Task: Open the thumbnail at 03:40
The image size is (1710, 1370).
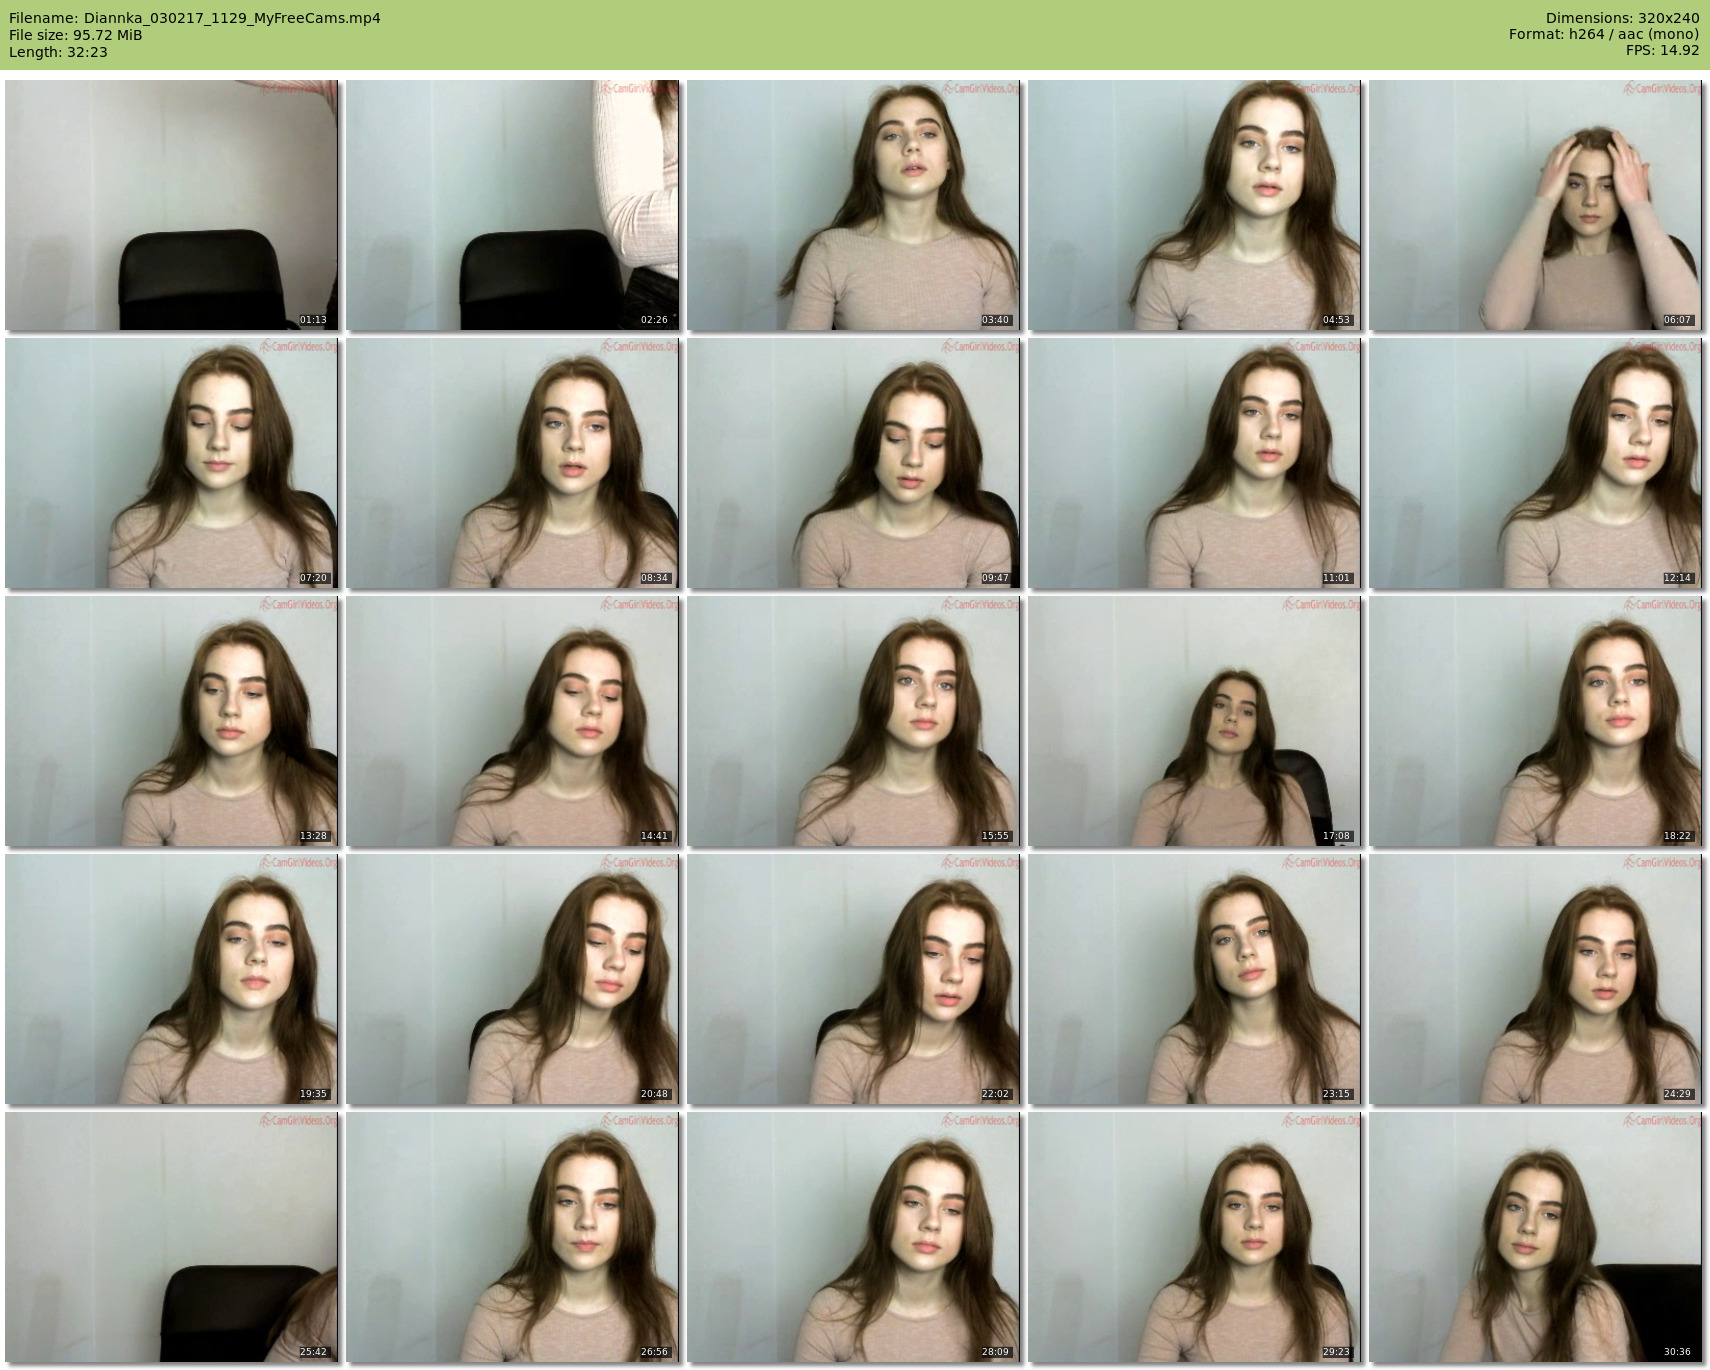Action: click(853, 205)
